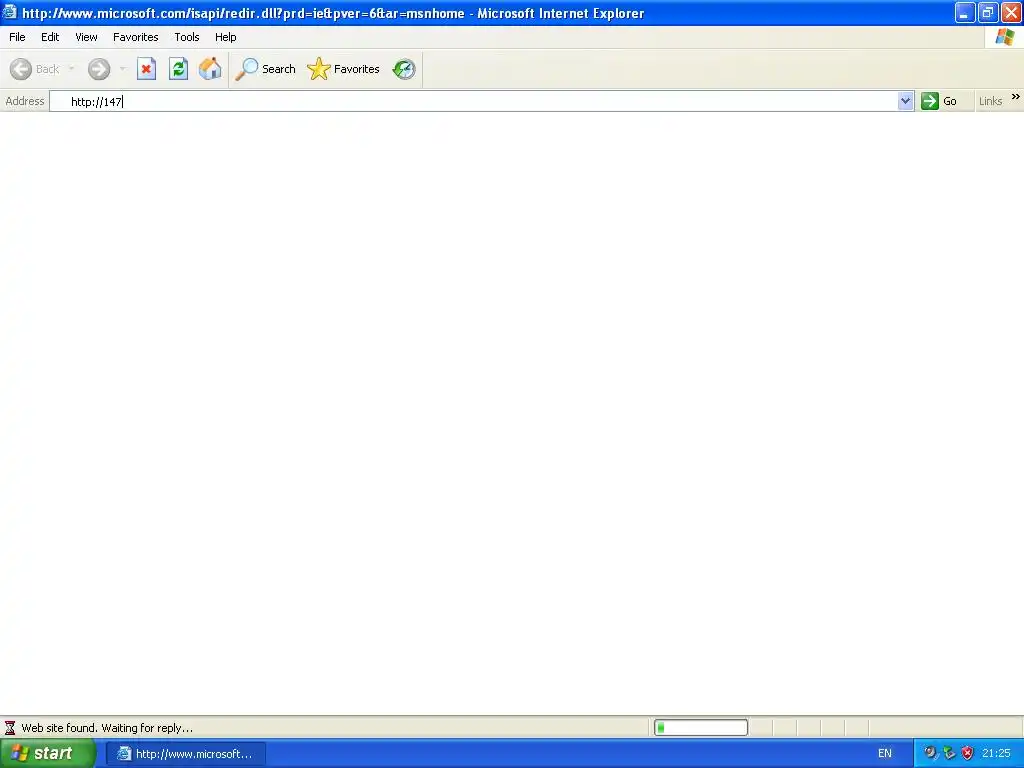Image resolution: width=1024 pixels, height=768 pixels.
Task: Click the first system tray icon
Action: tap(930, 753)
